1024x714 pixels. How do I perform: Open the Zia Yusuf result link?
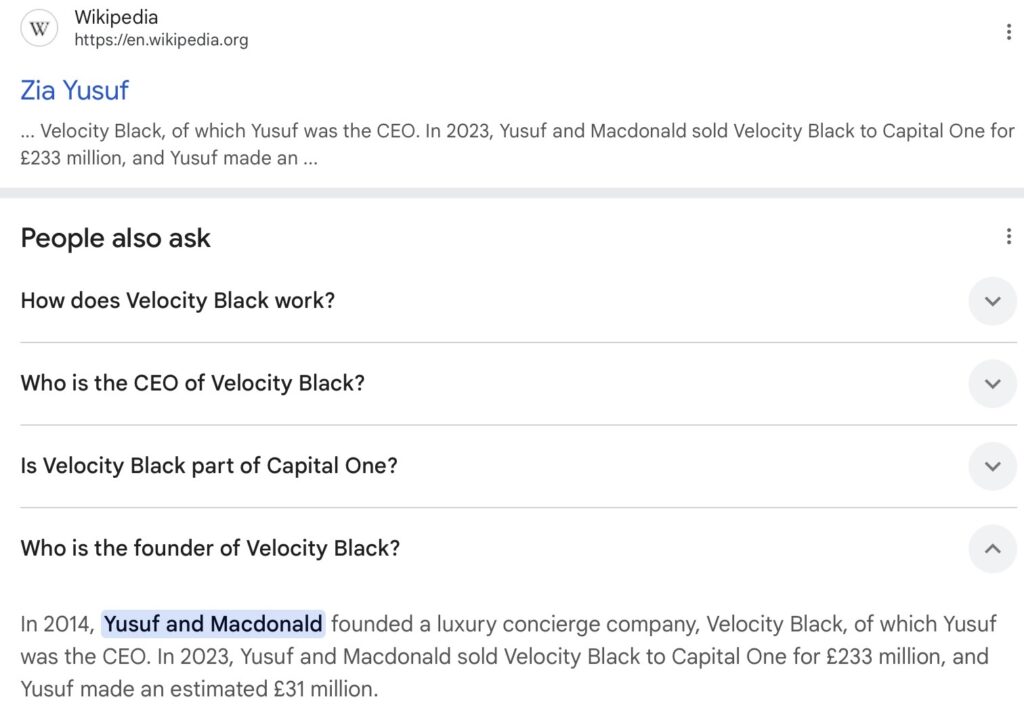click(x=75, y=90)
